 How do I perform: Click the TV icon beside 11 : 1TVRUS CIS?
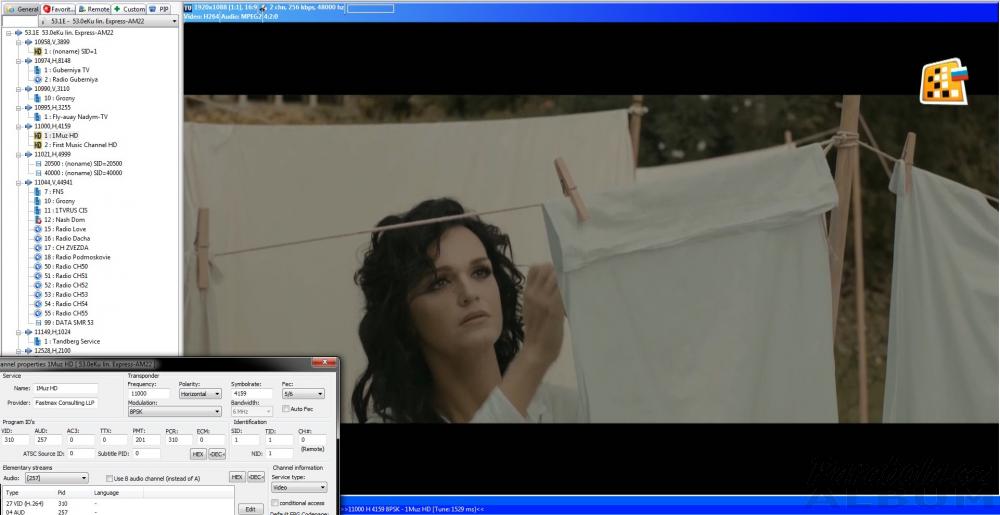point(38,210)
